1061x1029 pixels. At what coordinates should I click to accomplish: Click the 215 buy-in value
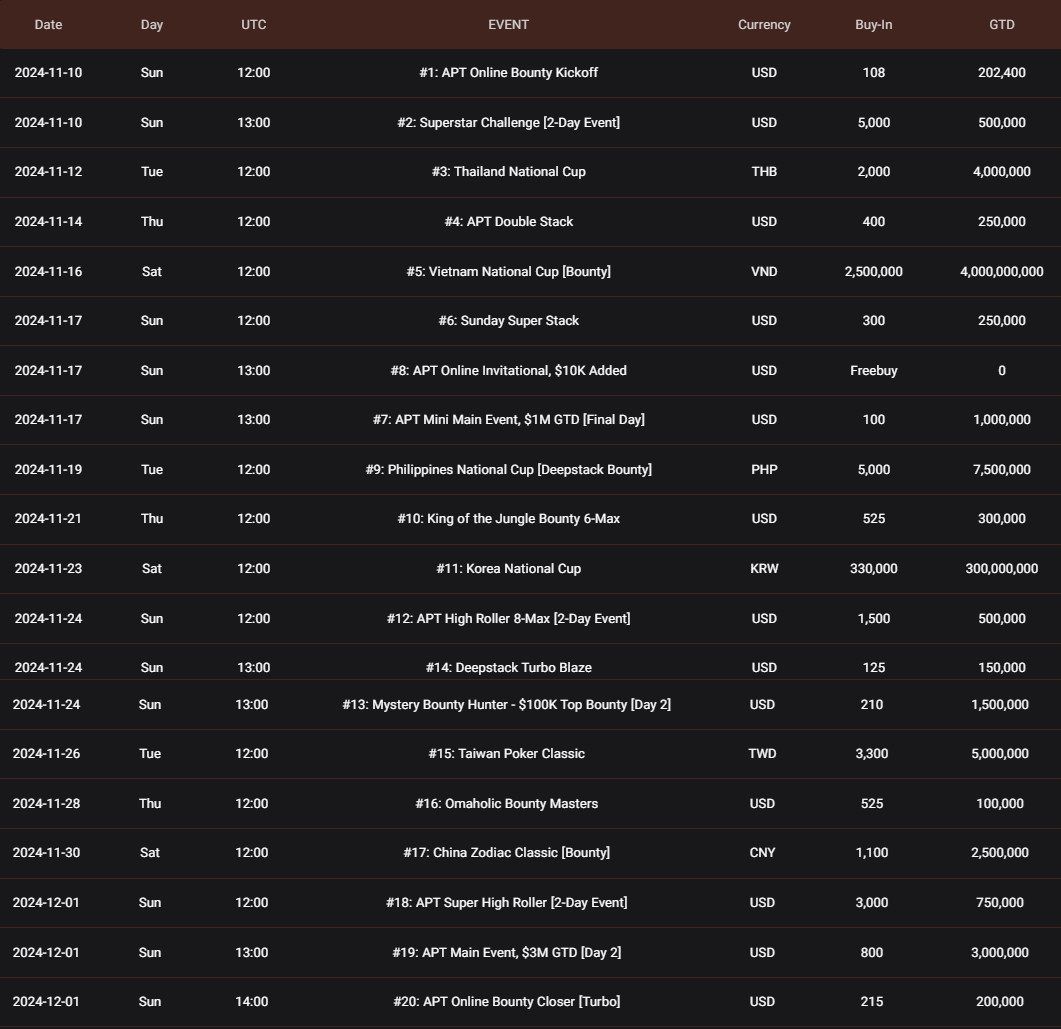tap(872, 1001)
